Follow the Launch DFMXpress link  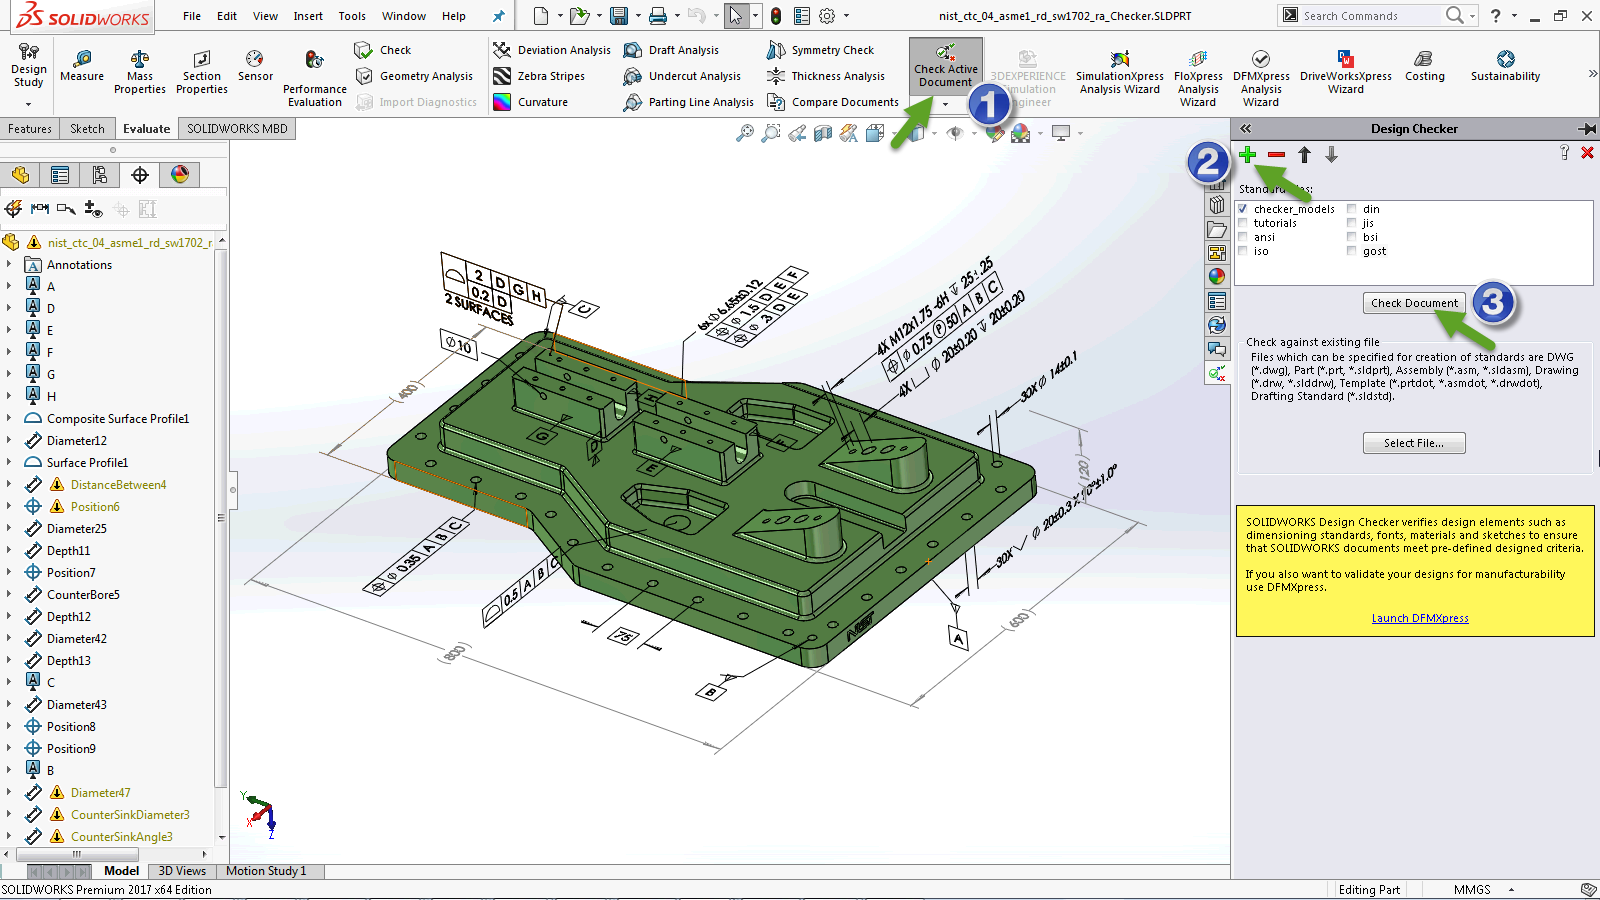tap(1420, 618)
